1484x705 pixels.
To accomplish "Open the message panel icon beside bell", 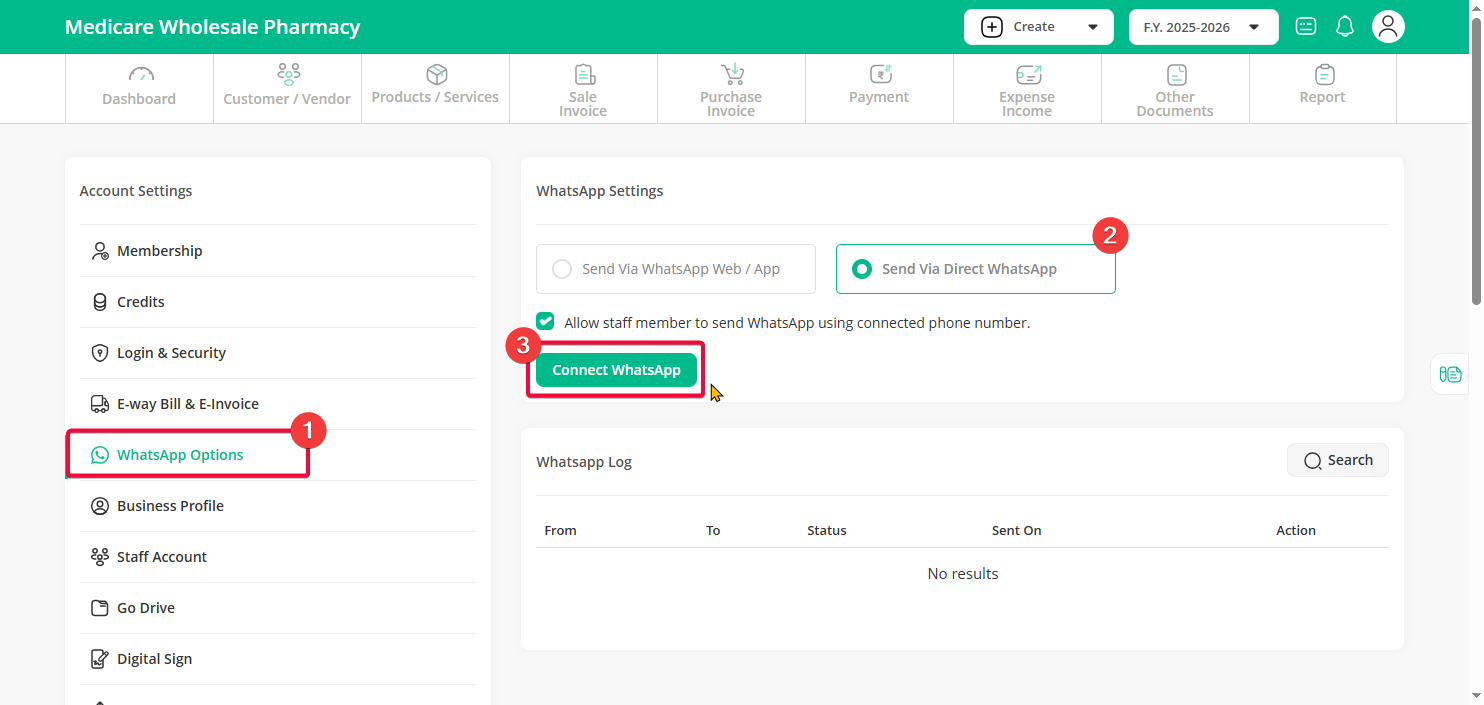I will (x=1306, y=27).
